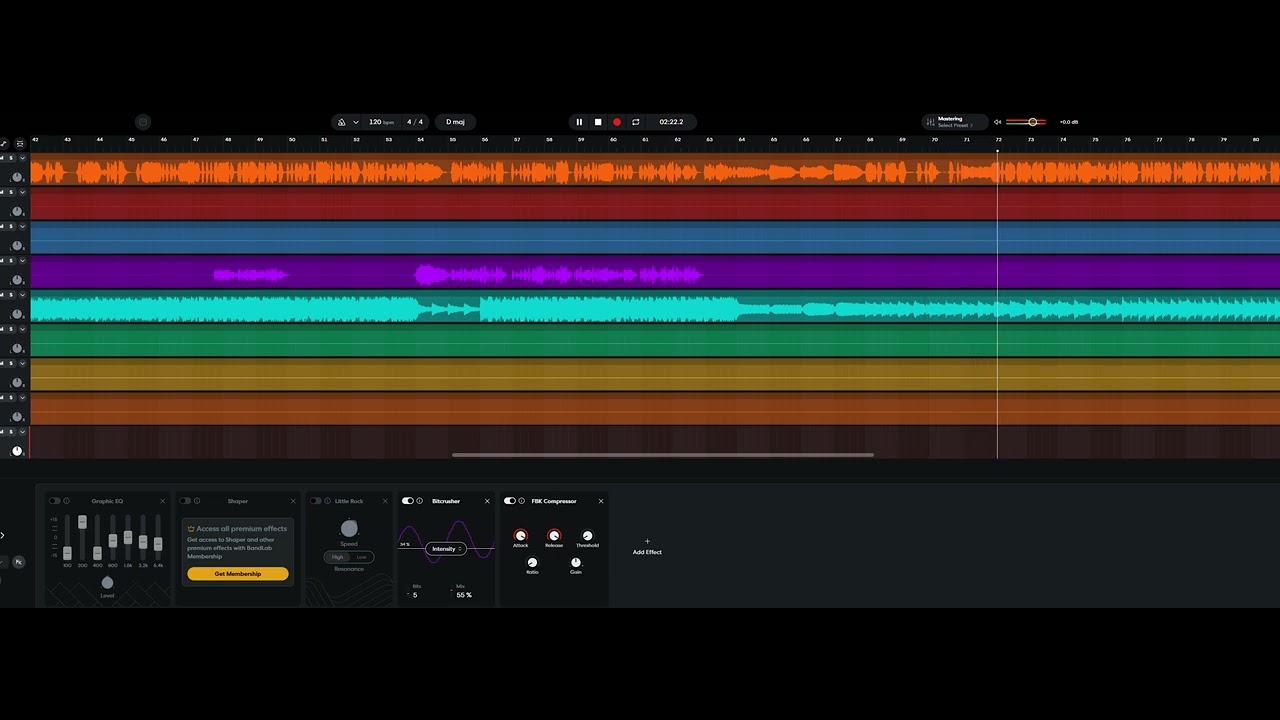1280x720 pixels.
Task: Change the 4 / 4 time signature
Action: (414, 122)
